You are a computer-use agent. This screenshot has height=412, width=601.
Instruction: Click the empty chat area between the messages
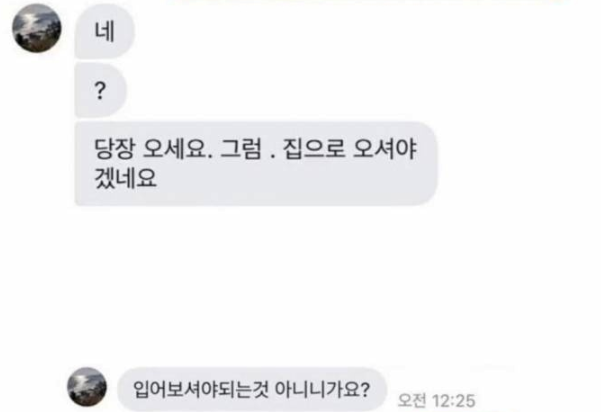click(x=300, y=286)
